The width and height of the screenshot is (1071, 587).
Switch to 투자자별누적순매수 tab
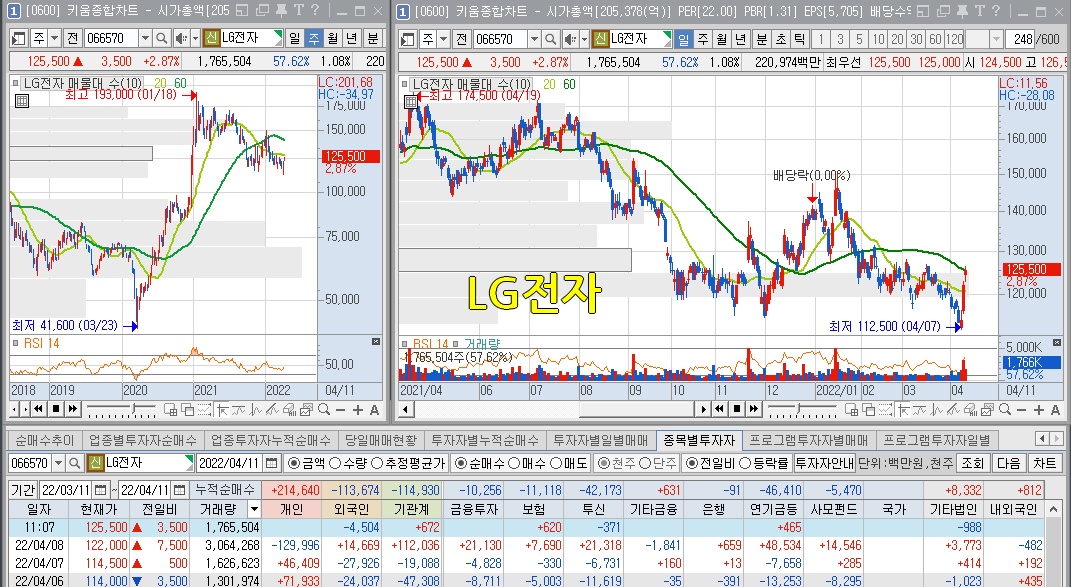(x=485, y=440)
